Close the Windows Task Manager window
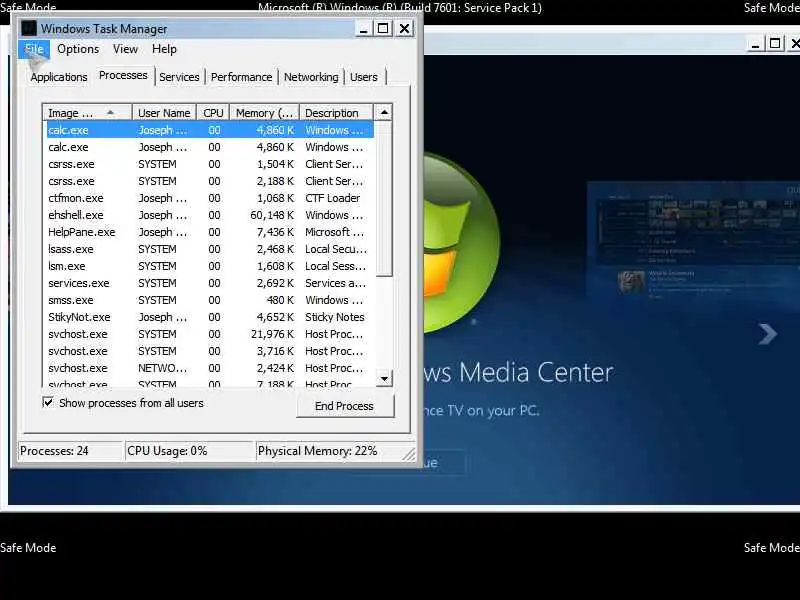Viewport: 800px width, 600px height. [x=405, y=29]
